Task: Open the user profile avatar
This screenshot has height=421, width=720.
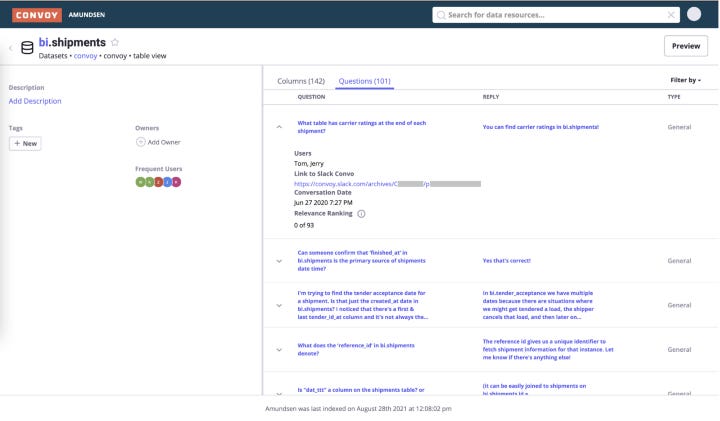Action: pos(694,14)
